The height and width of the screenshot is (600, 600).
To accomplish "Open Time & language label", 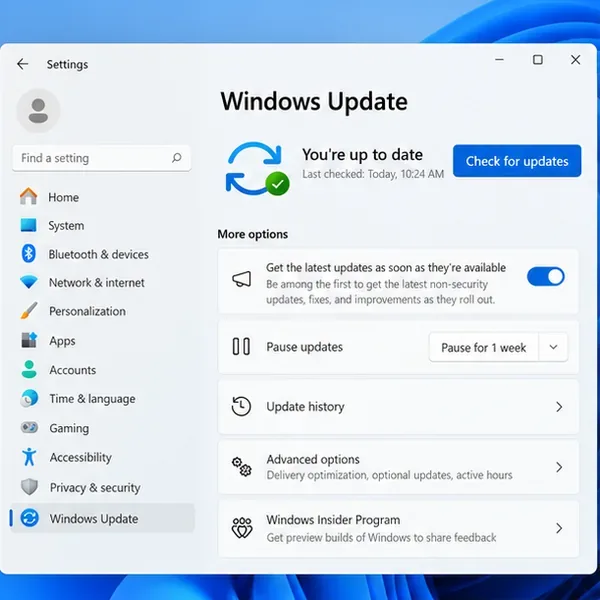I will pyautogui.click(x=92, y=399).
